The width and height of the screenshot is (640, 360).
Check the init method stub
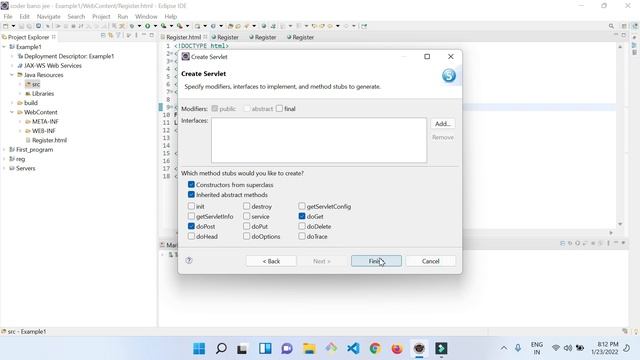pyautogui.click(x=191, y=206)
